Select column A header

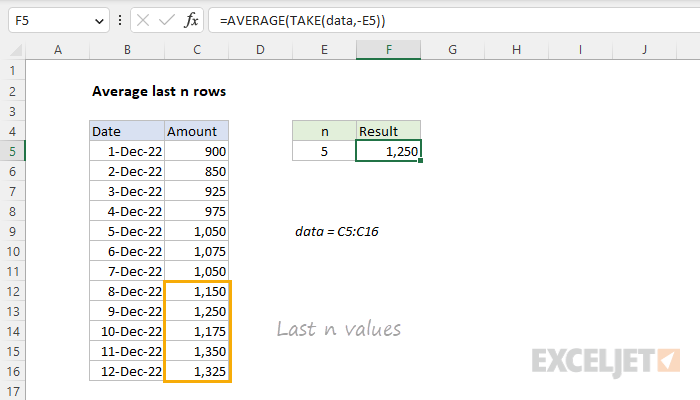click(58, 50)
